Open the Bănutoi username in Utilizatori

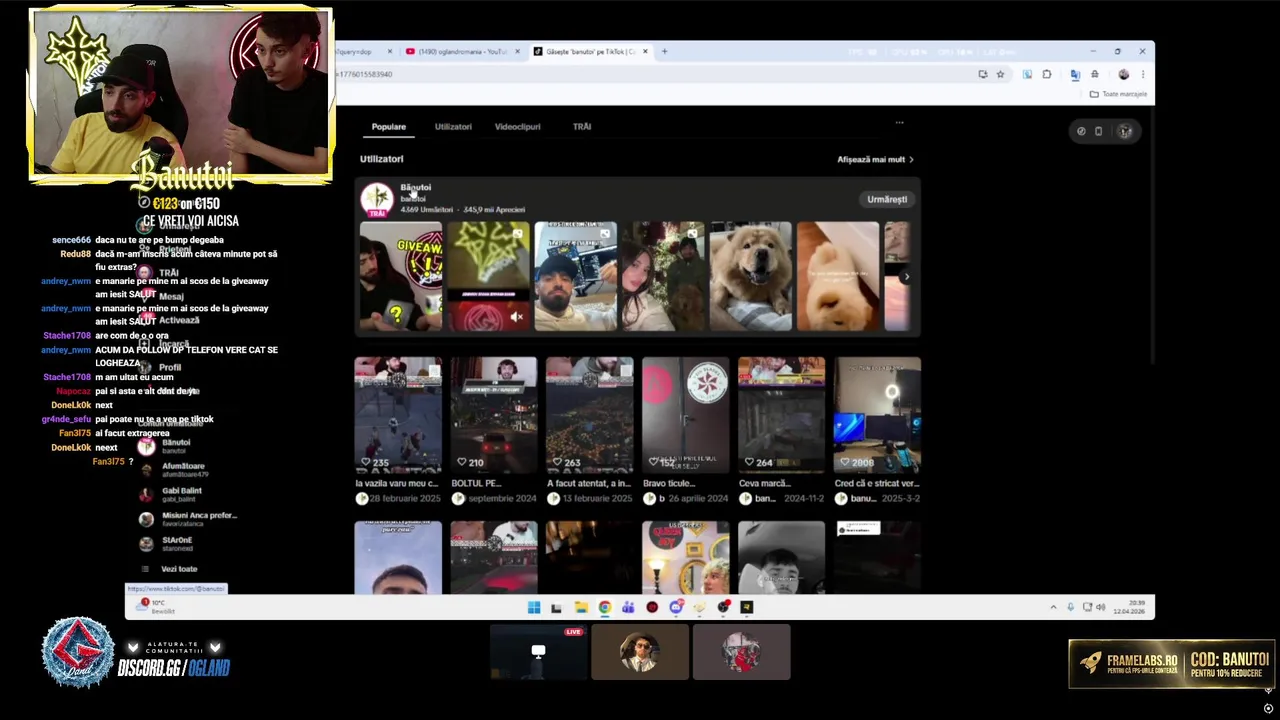point(416,187)
